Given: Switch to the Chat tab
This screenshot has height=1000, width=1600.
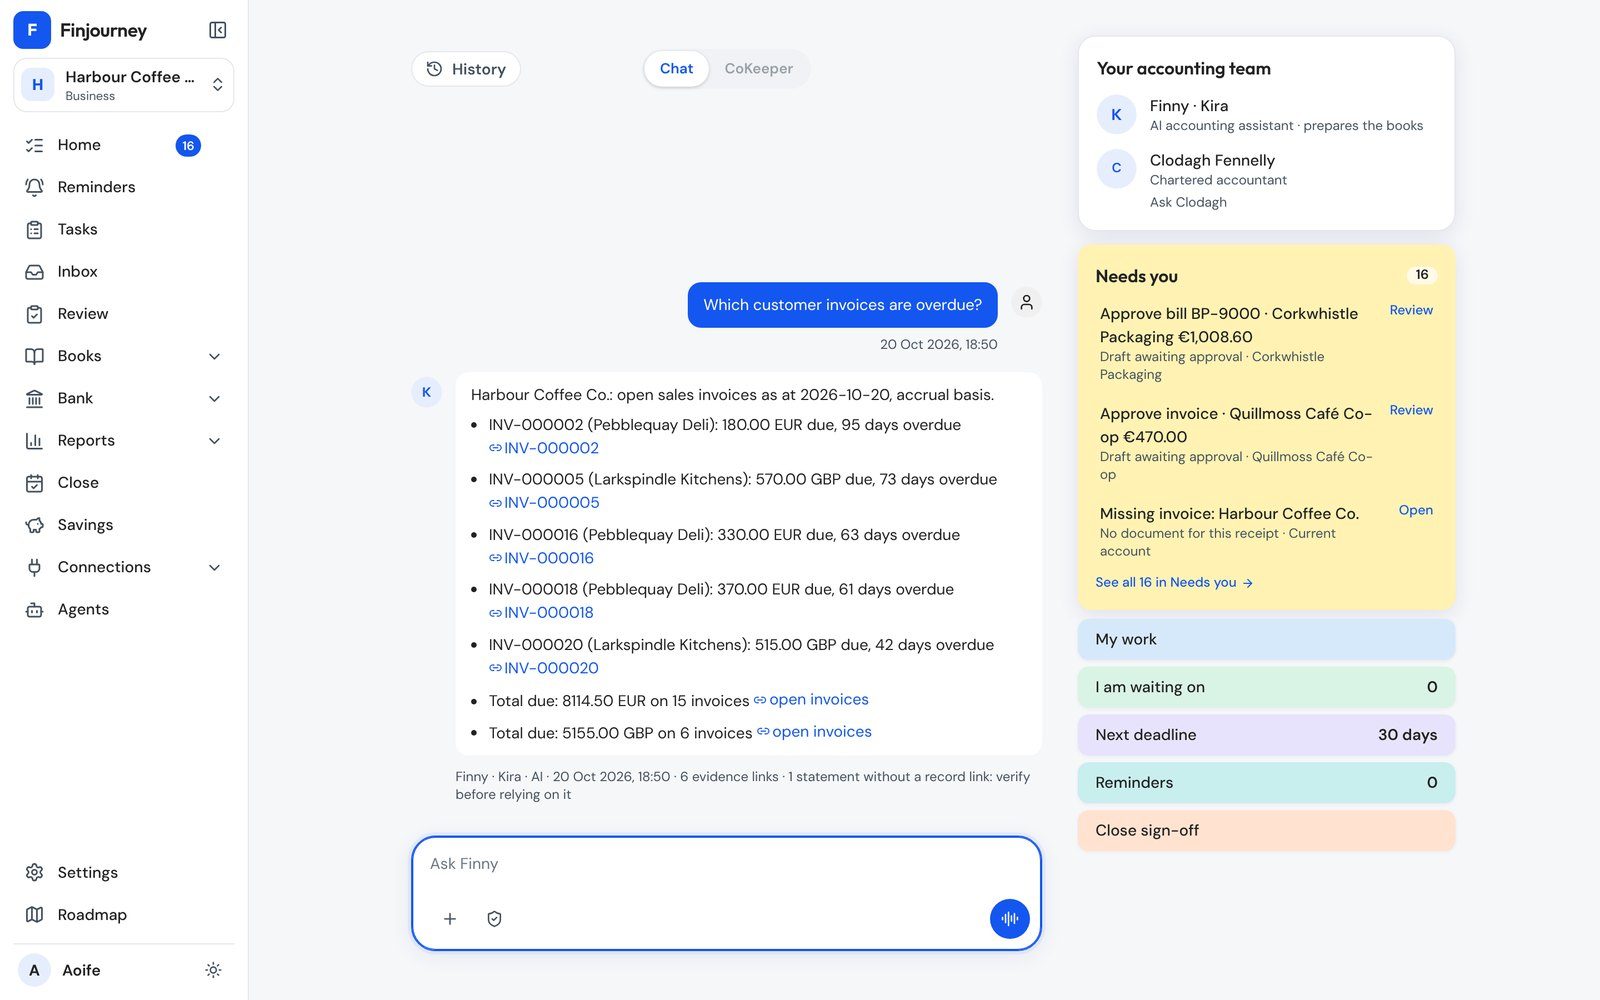Looking at the screenshot, I should tap(676, 69).
